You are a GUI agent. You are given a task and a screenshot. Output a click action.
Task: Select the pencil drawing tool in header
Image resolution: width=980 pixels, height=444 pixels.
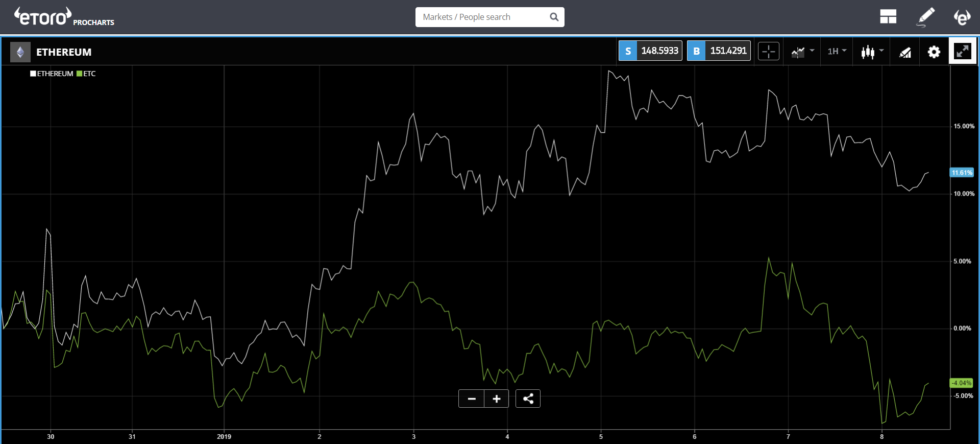[926, 17]
